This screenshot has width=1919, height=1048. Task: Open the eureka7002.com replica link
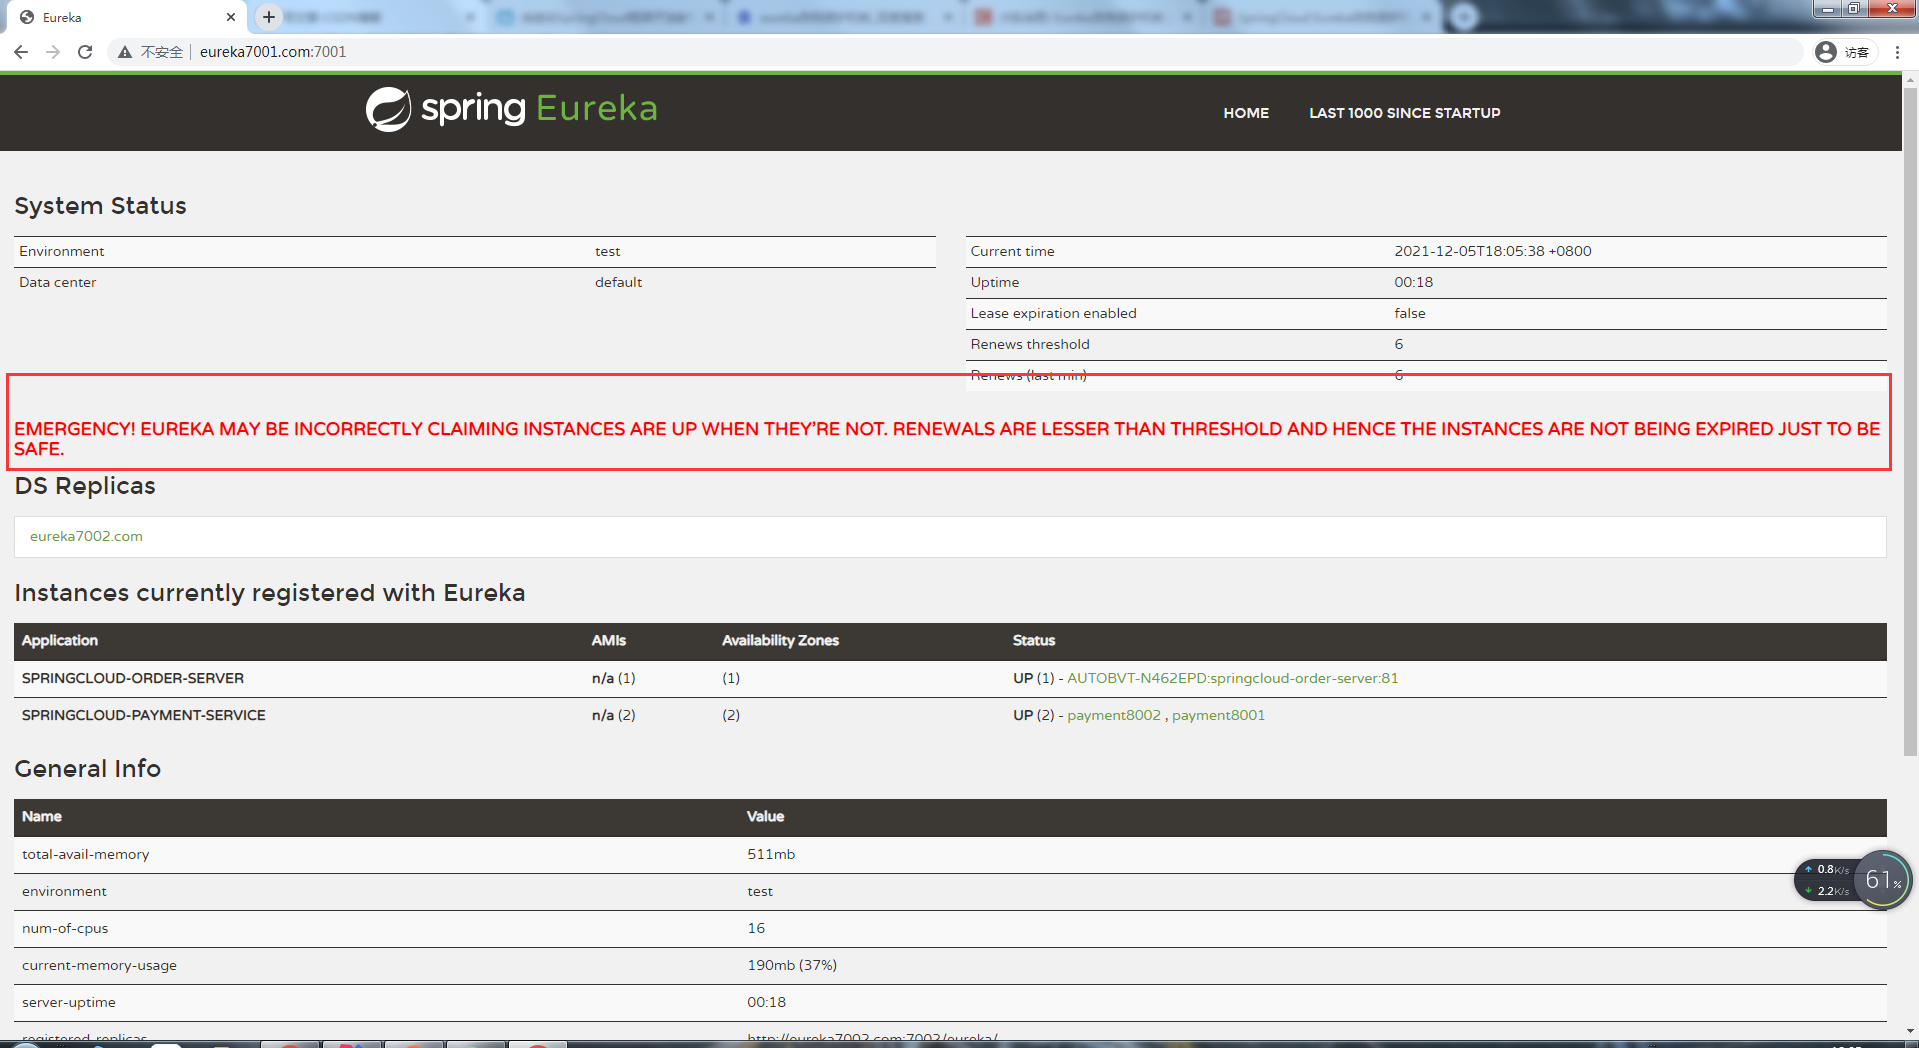coord(86,536)
